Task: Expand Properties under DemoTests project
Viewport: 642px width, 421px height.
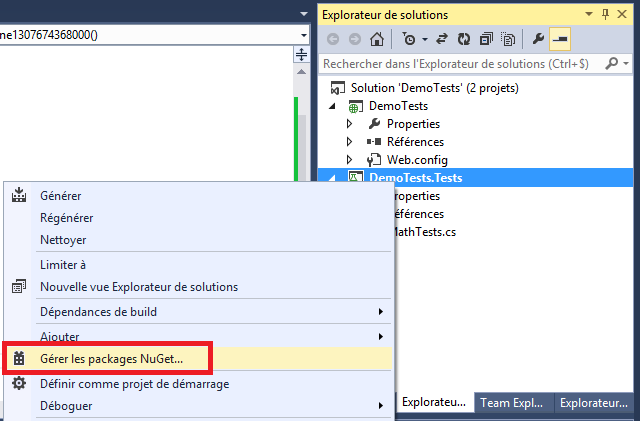Action: pos(349,124)
